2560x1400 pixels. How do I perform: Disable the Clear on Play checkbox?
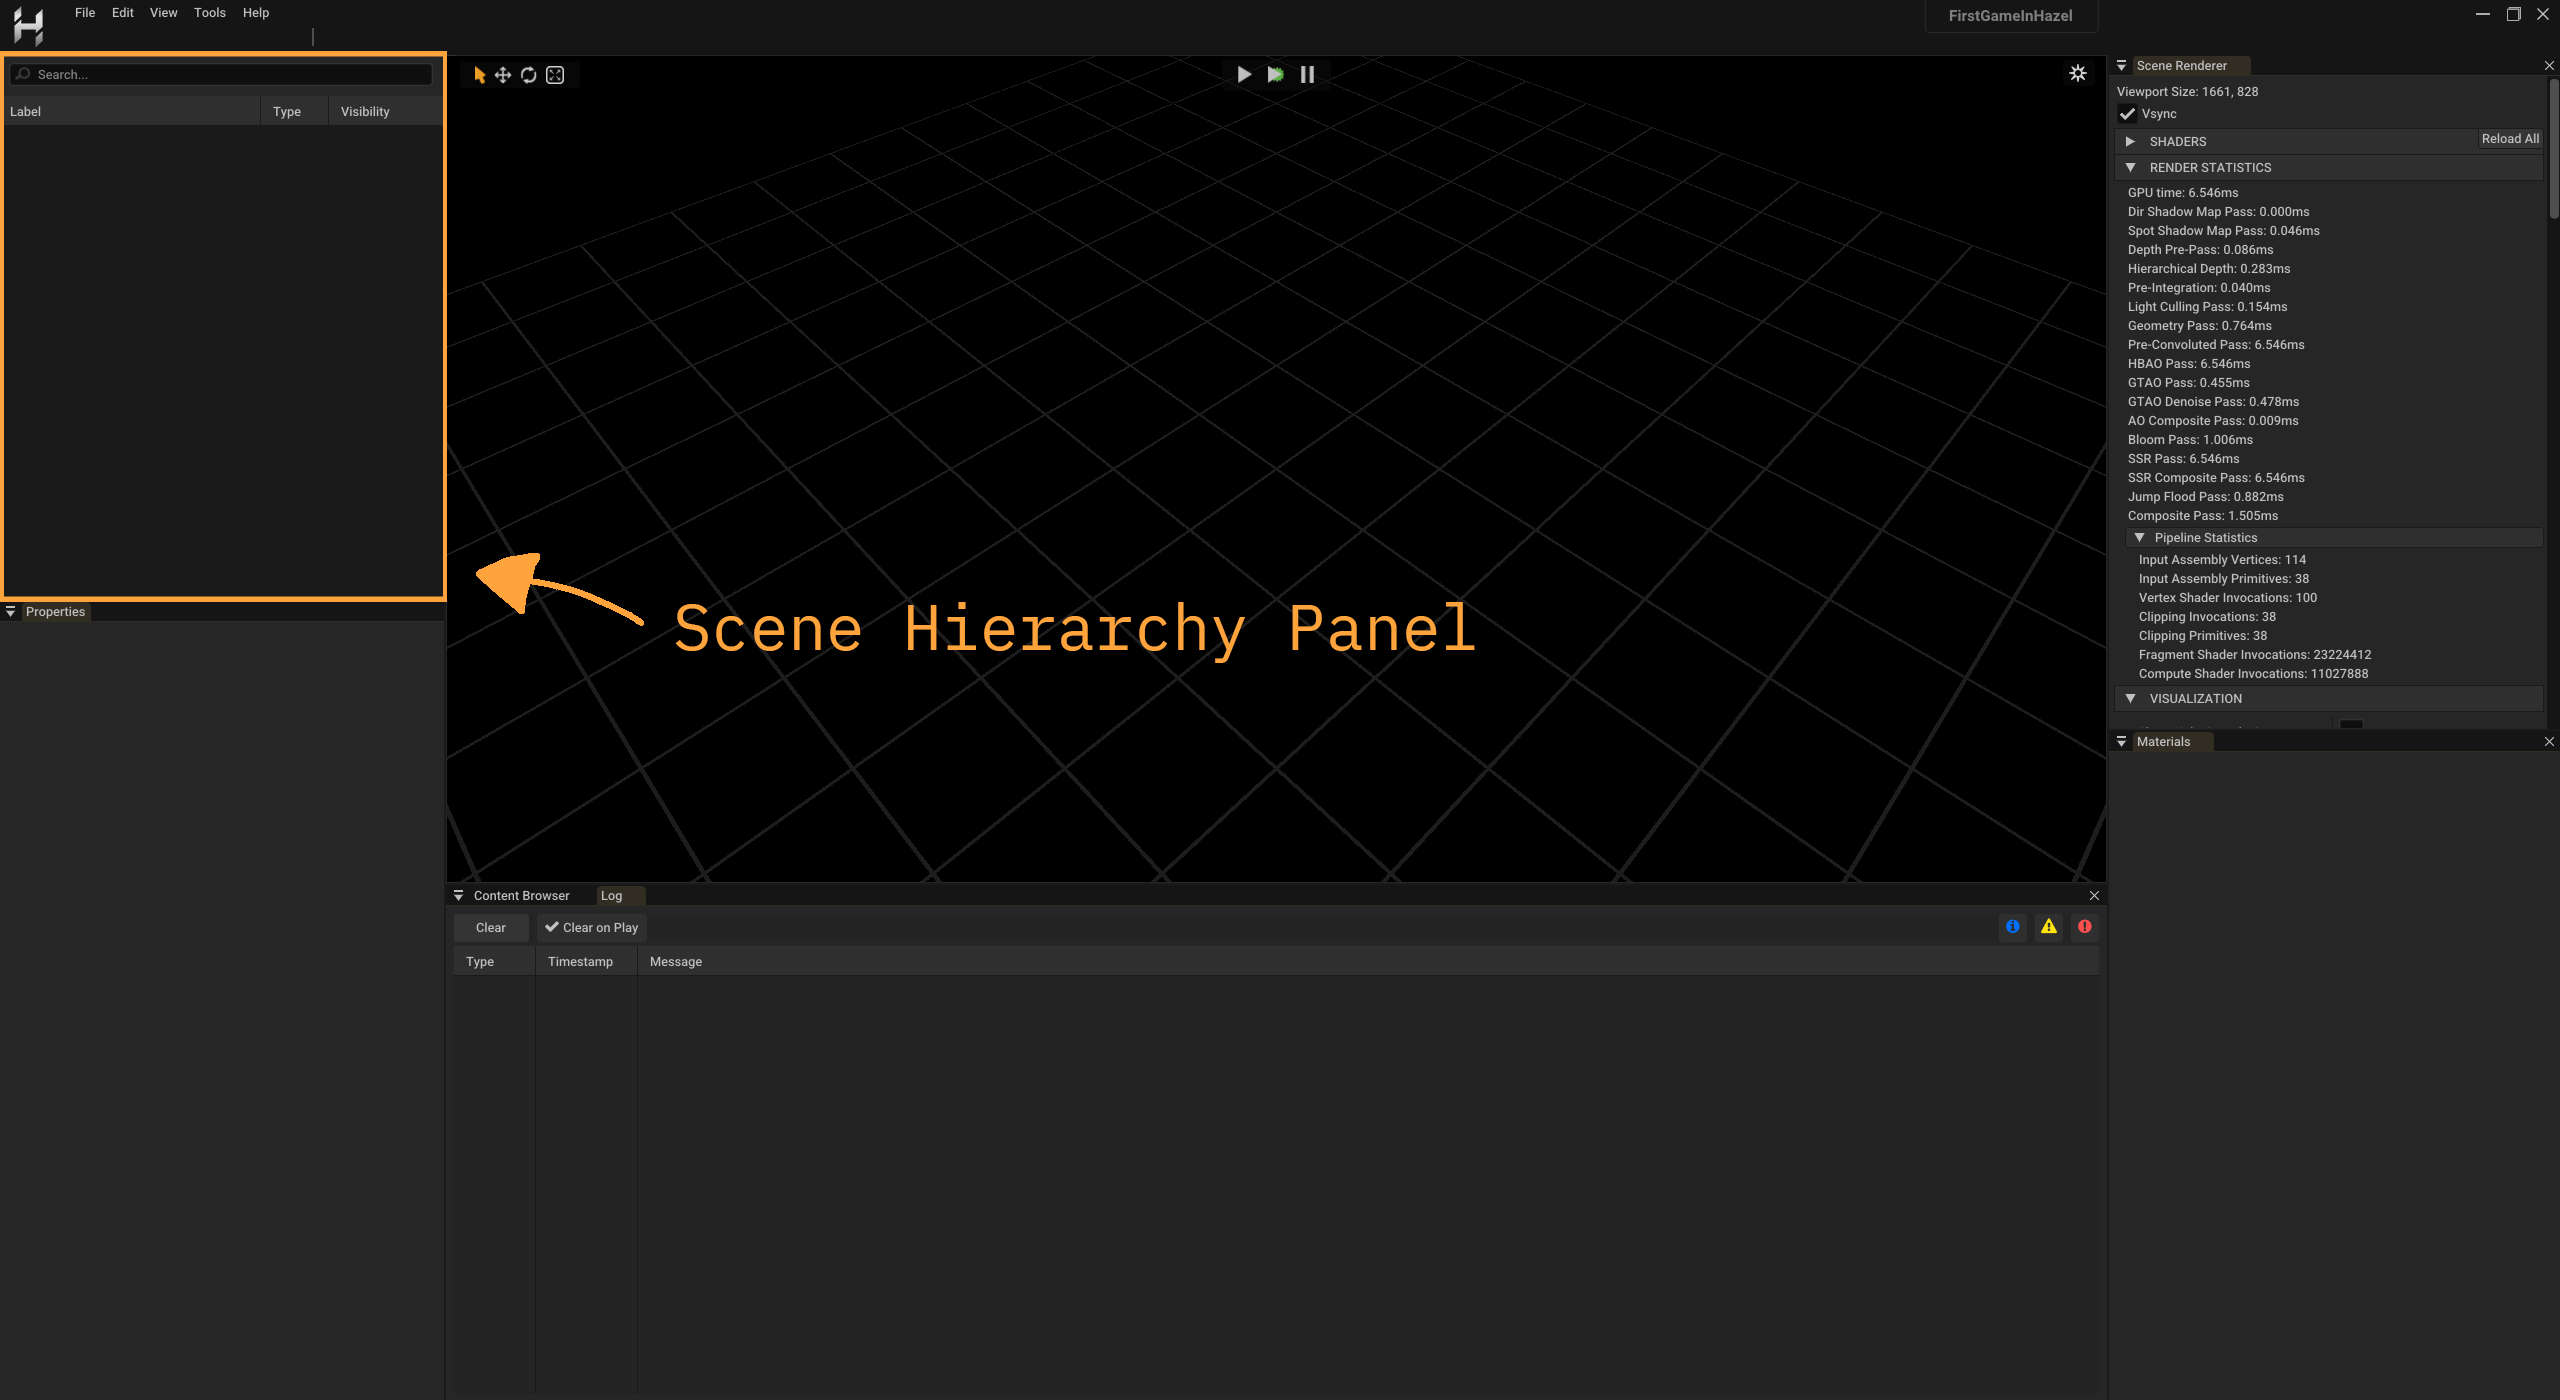tap(553, 927)
